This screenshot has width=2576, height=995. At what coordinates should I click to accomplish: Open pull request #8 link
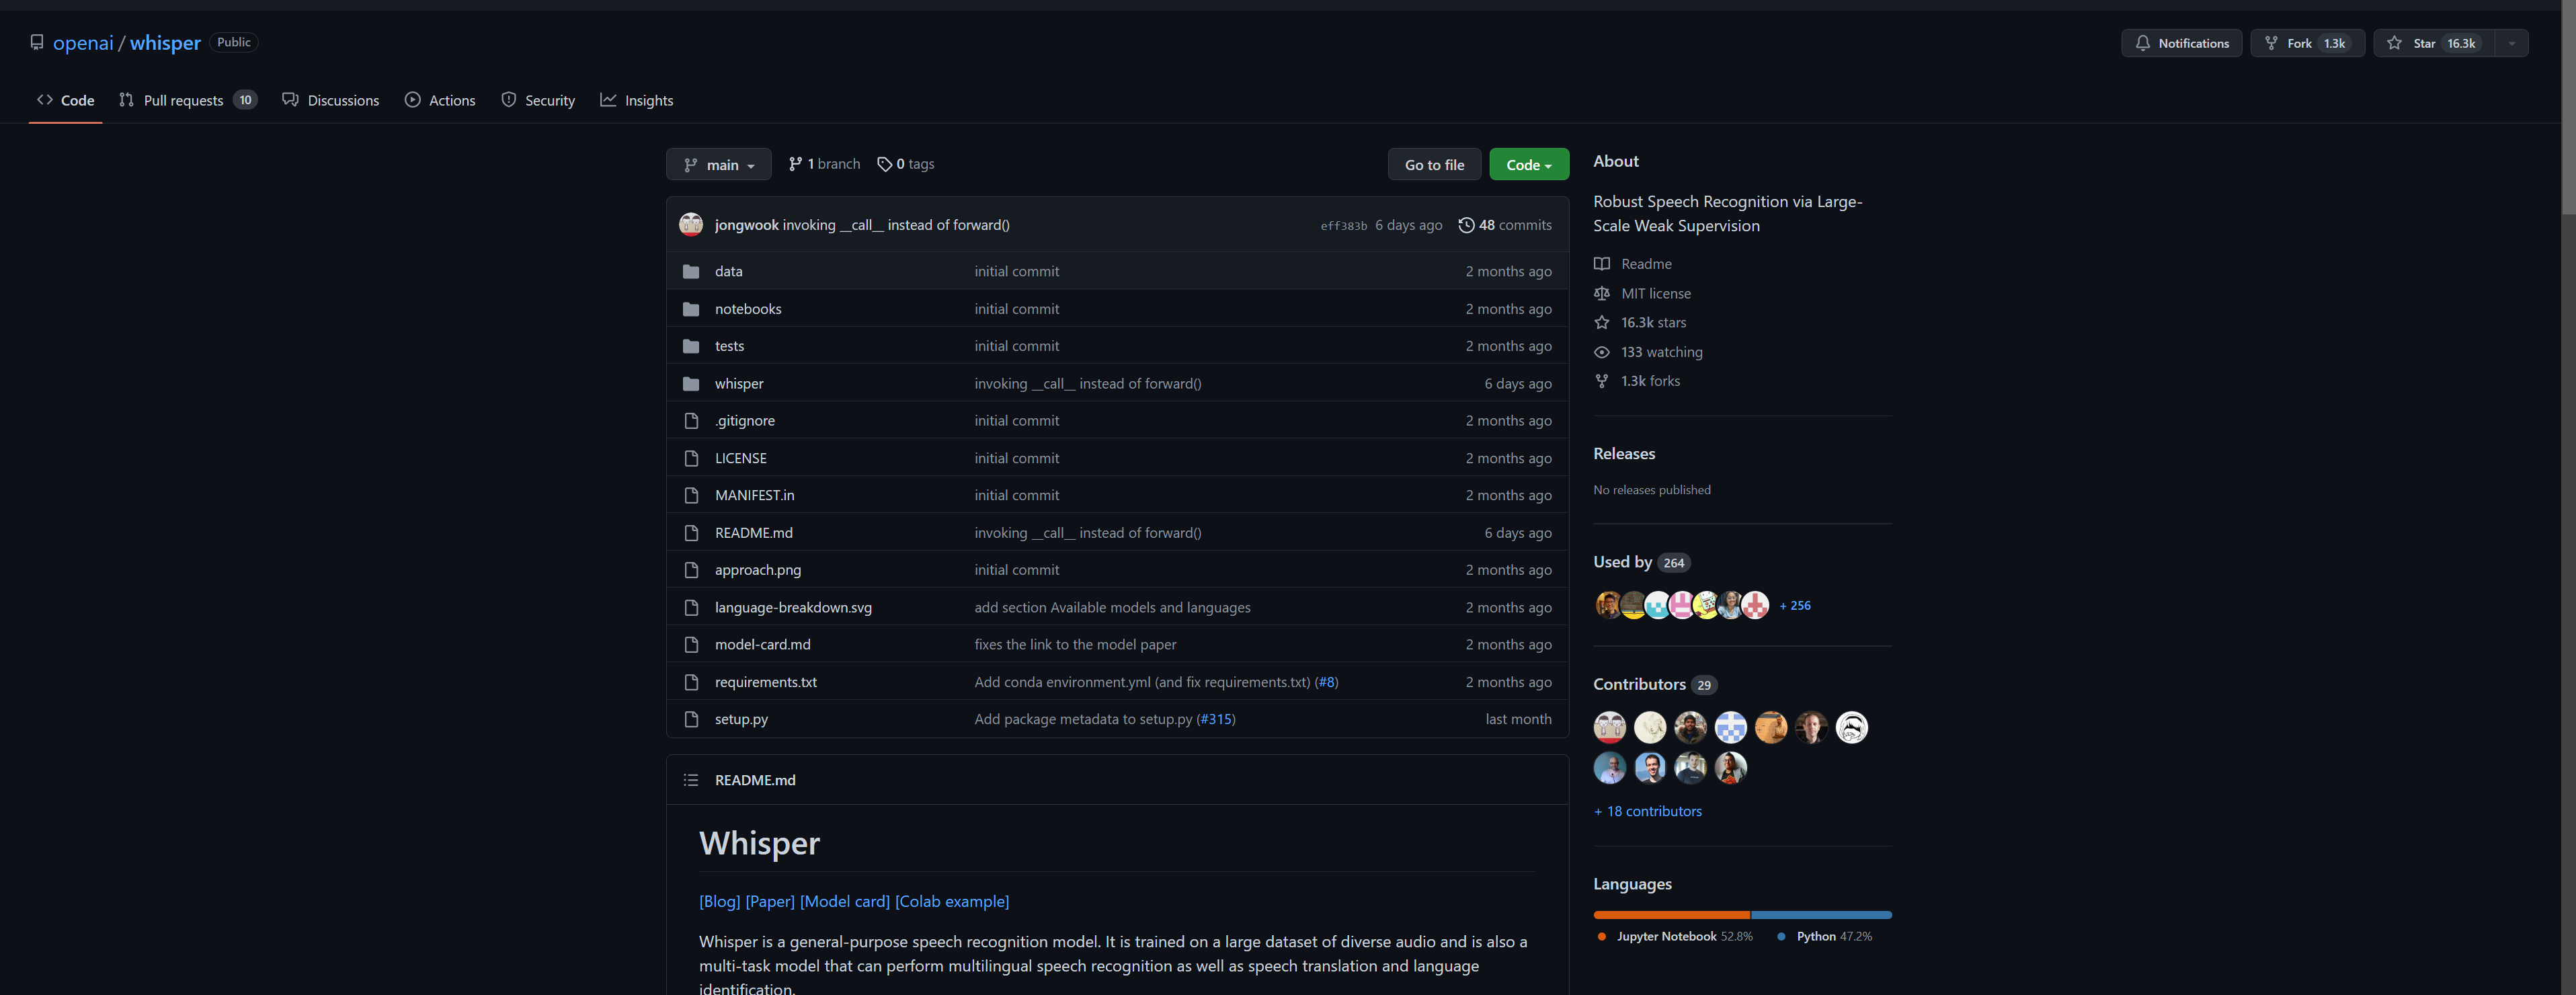[1326, 682]
